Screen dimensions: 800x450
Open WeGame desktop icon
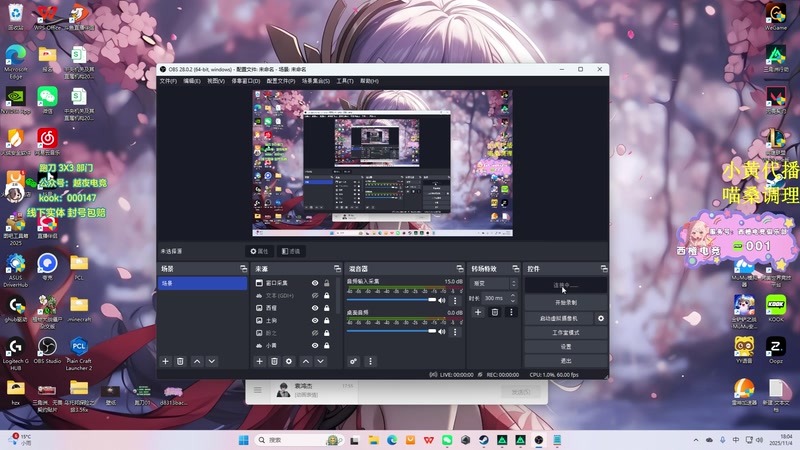pos(776,17)
